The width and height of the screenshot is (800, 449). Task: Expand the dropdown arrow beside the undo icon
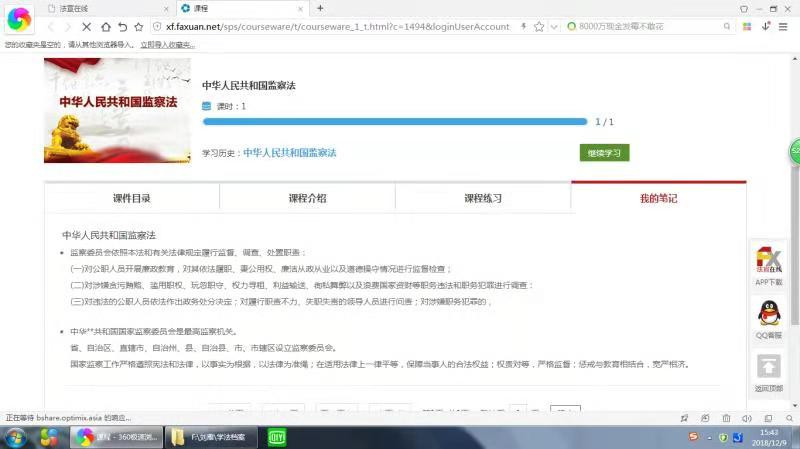(x=131, y=26)
